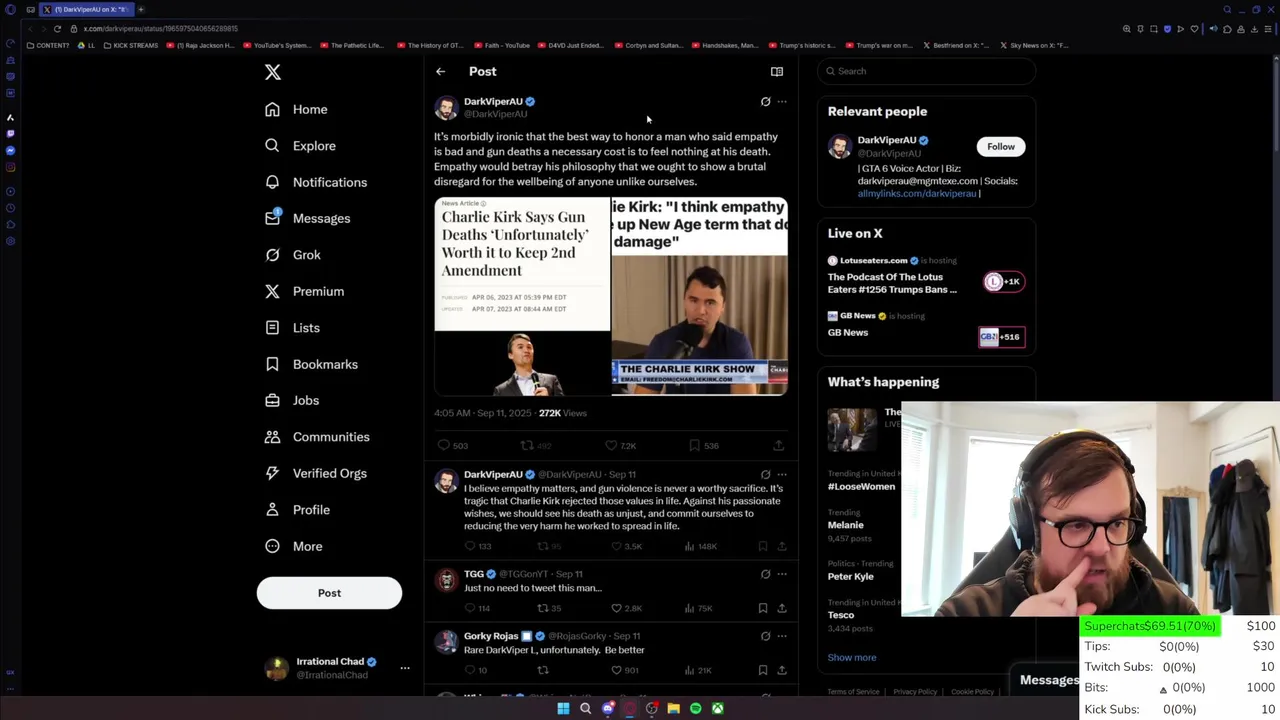The height and width of the screenshot is (720, 1280).
Task: Repost the main post with 492 reposts
Action: coord(536,445)
